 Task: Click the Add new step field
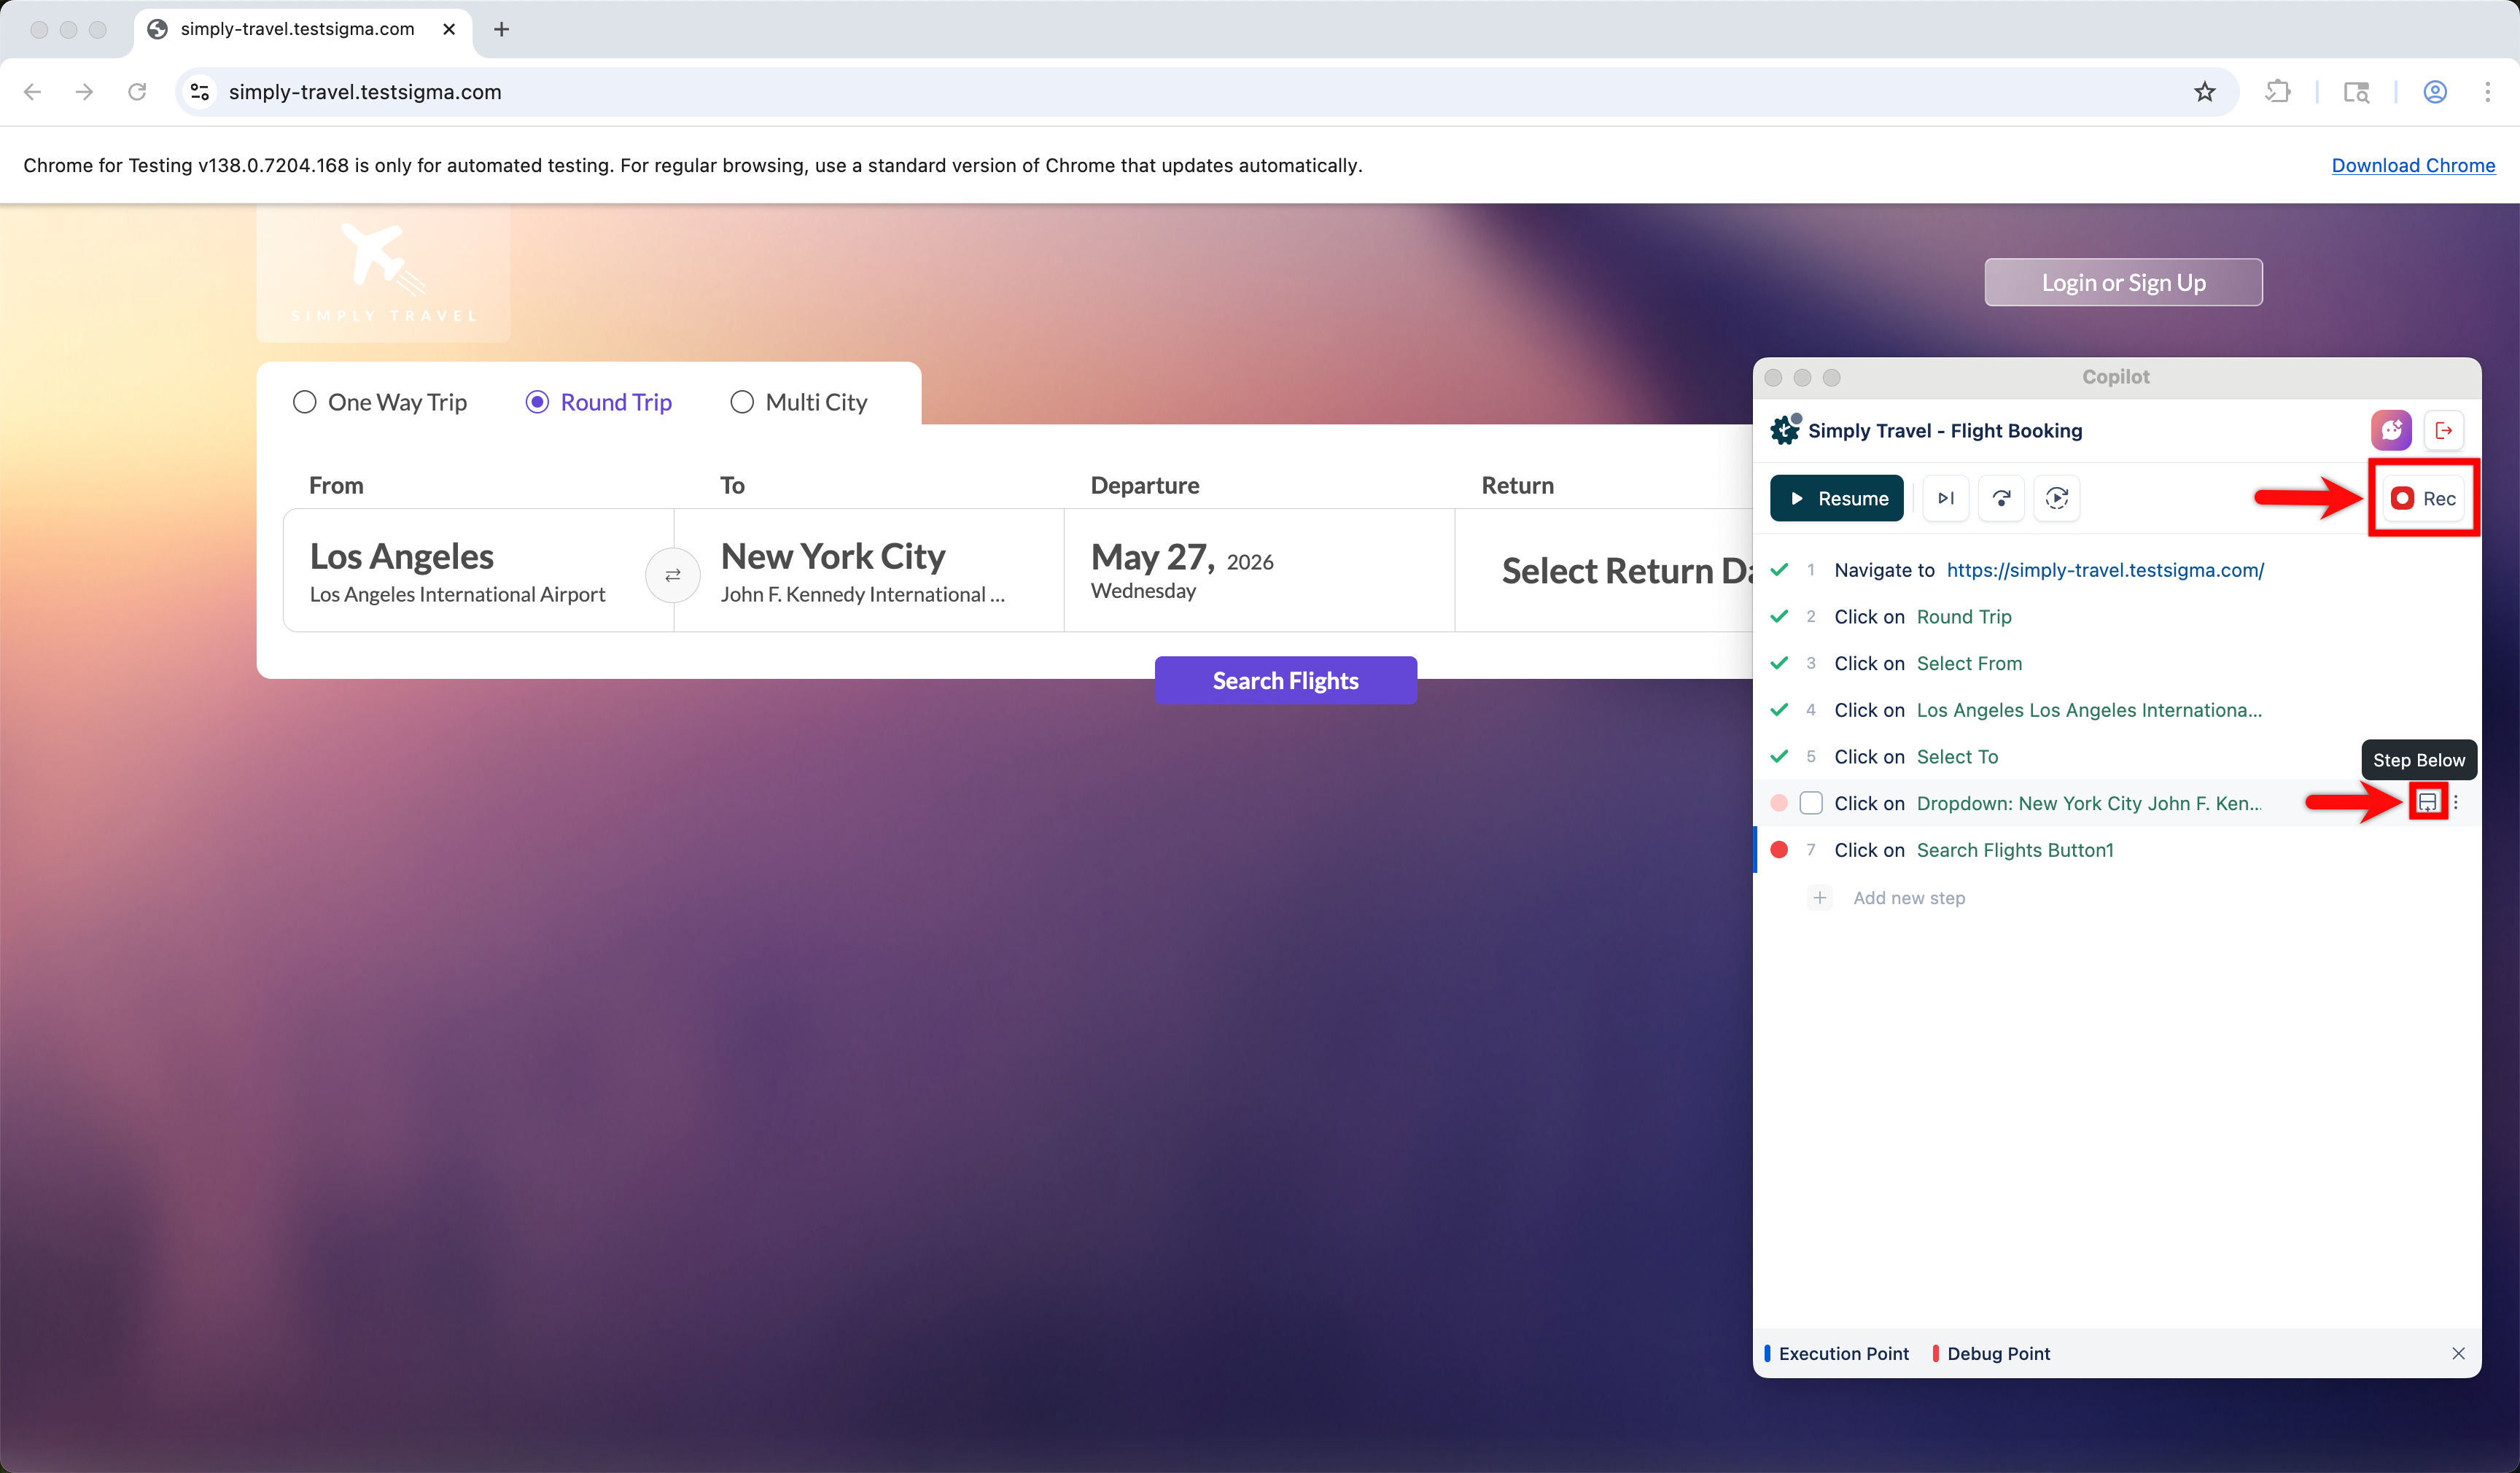(x=1909, y=898)
